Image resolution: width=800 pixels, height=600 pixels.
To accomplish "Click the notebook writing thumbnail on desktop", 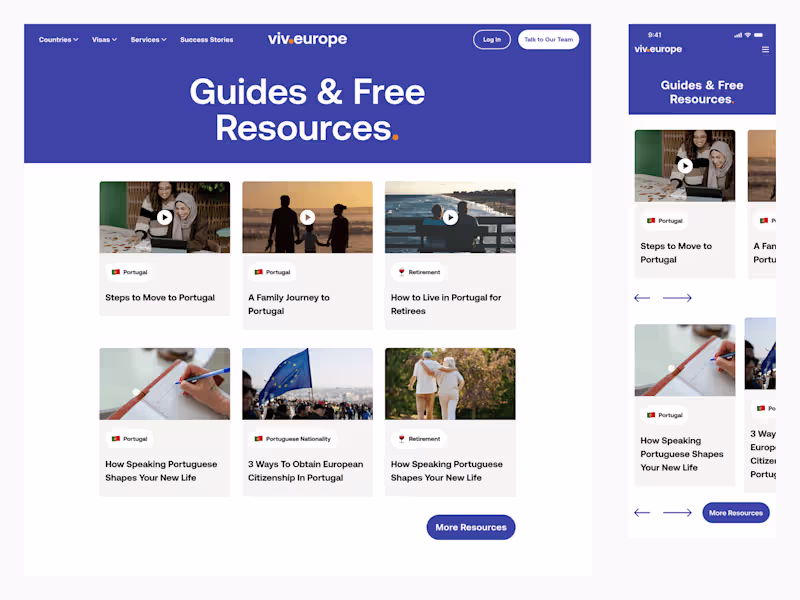I will coord(164,384).
